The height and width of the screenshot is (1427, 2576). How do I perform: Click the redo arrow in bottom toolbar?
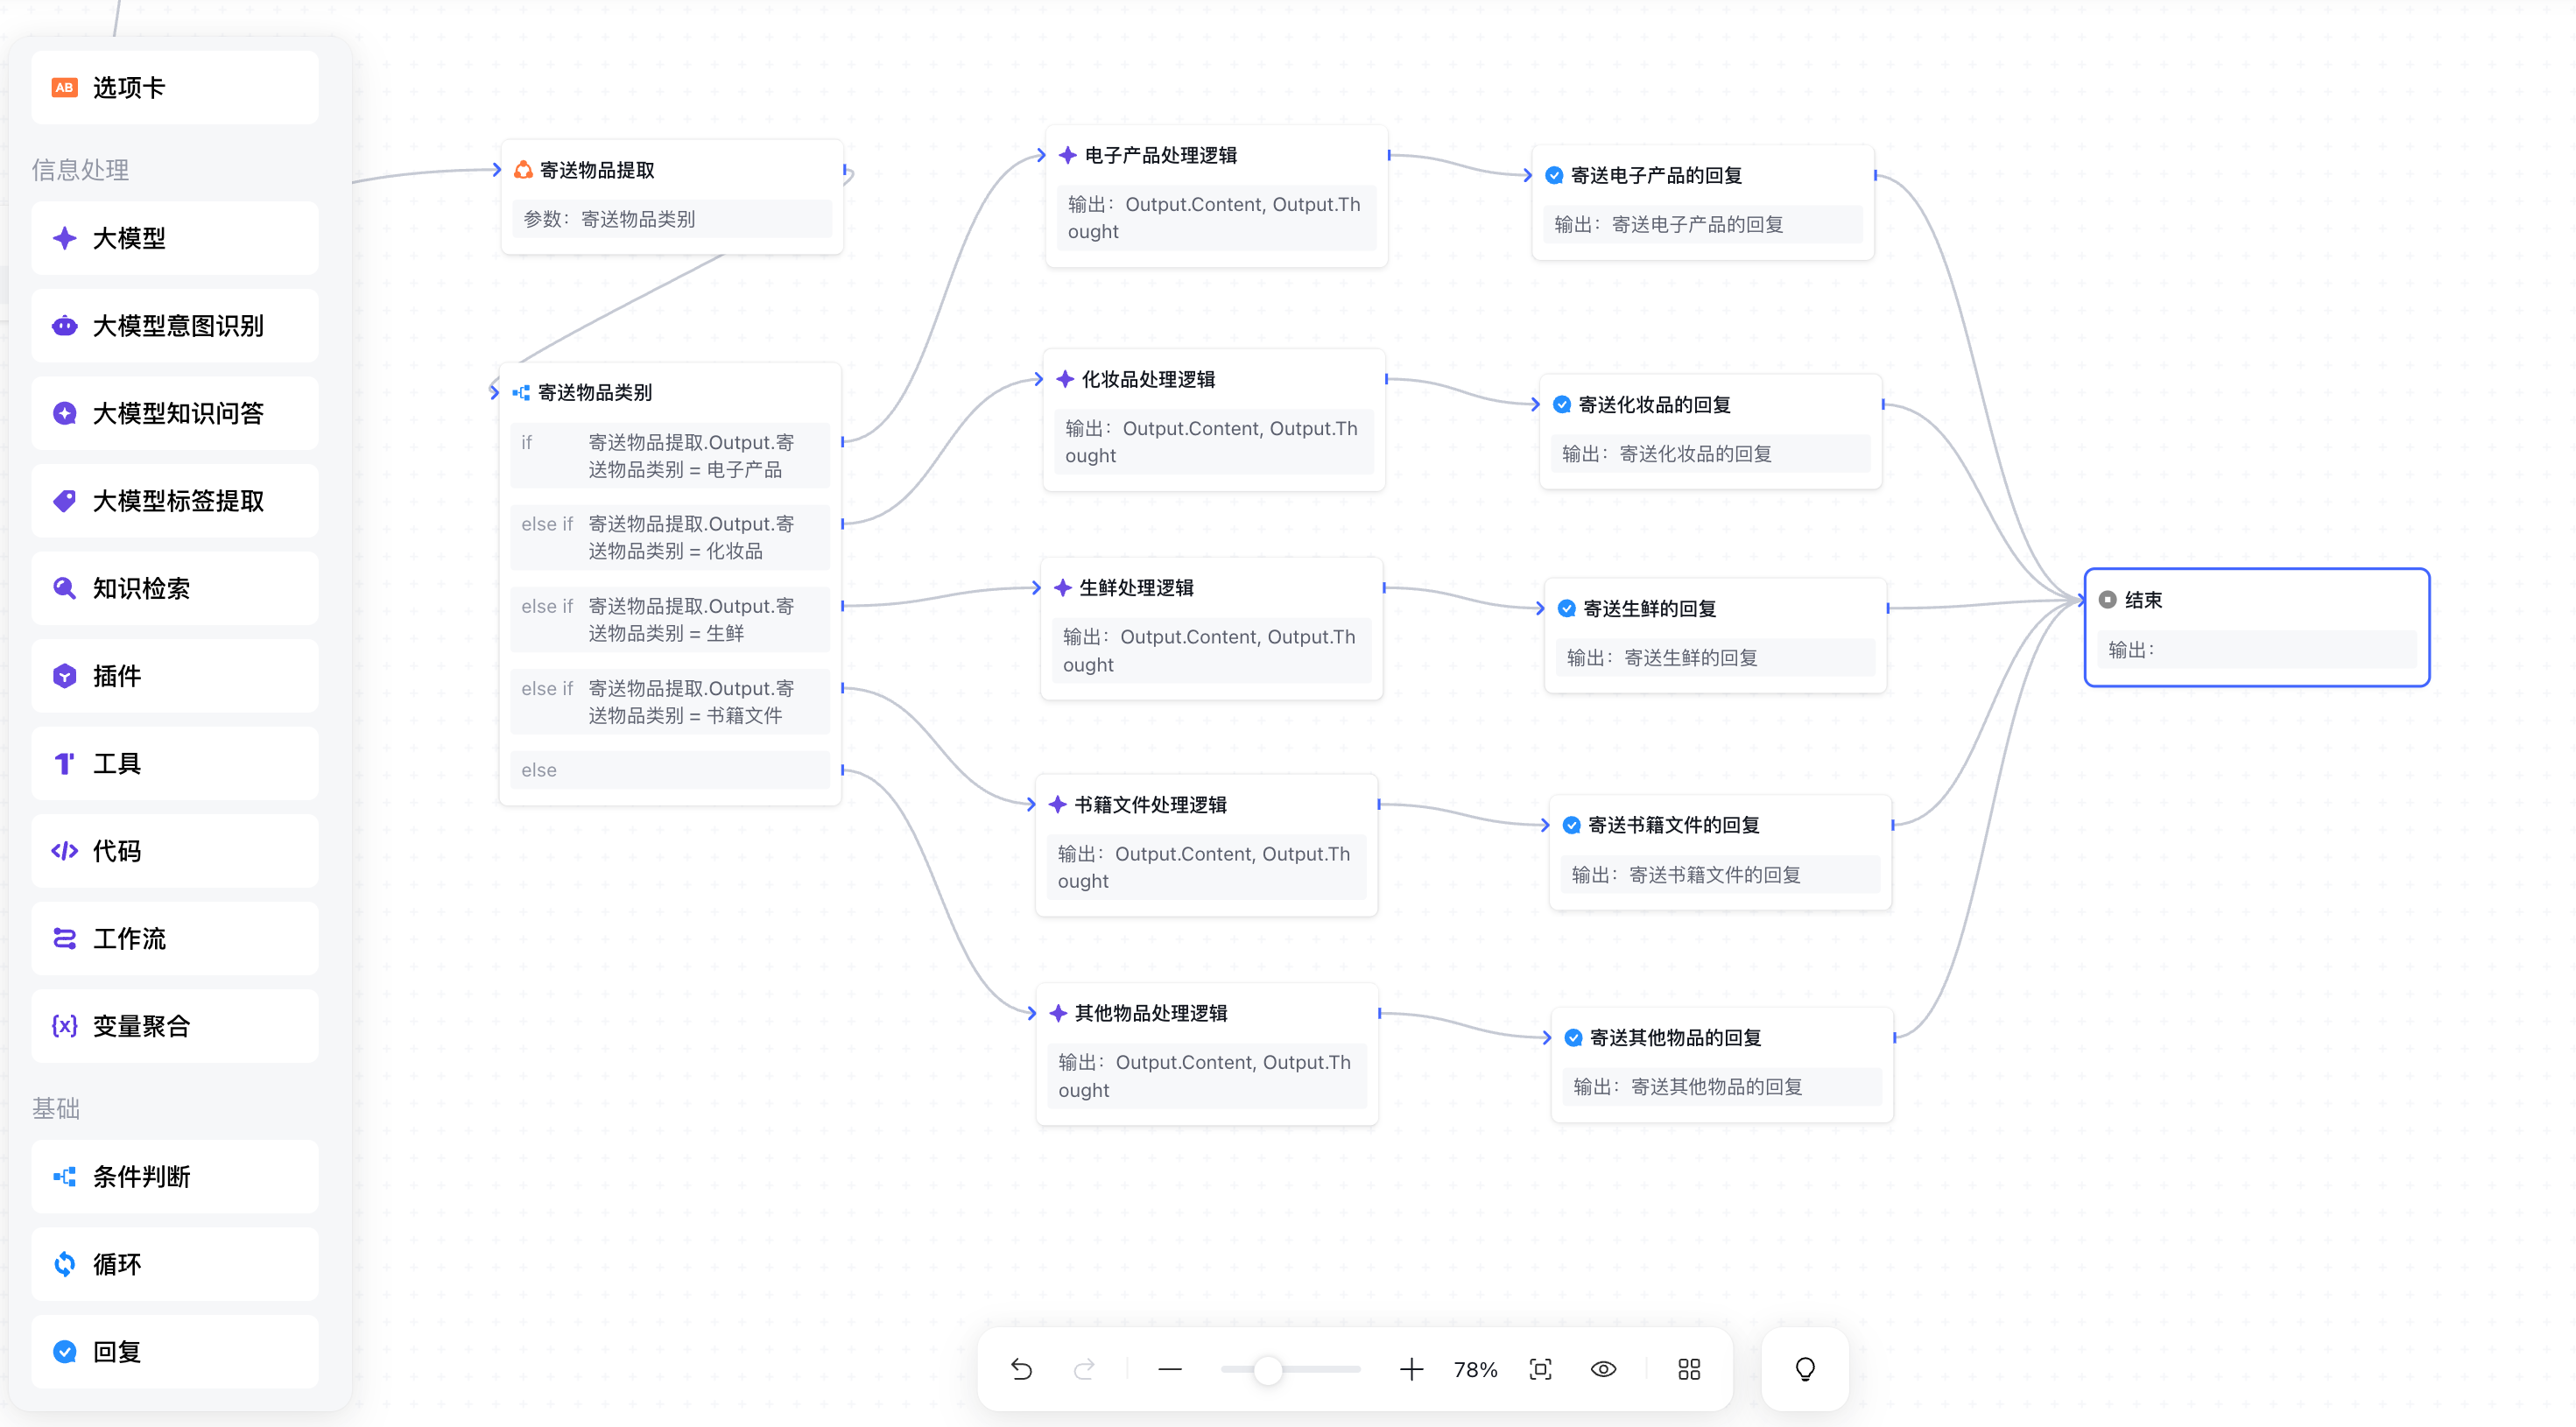(x=1084, y=1369)
